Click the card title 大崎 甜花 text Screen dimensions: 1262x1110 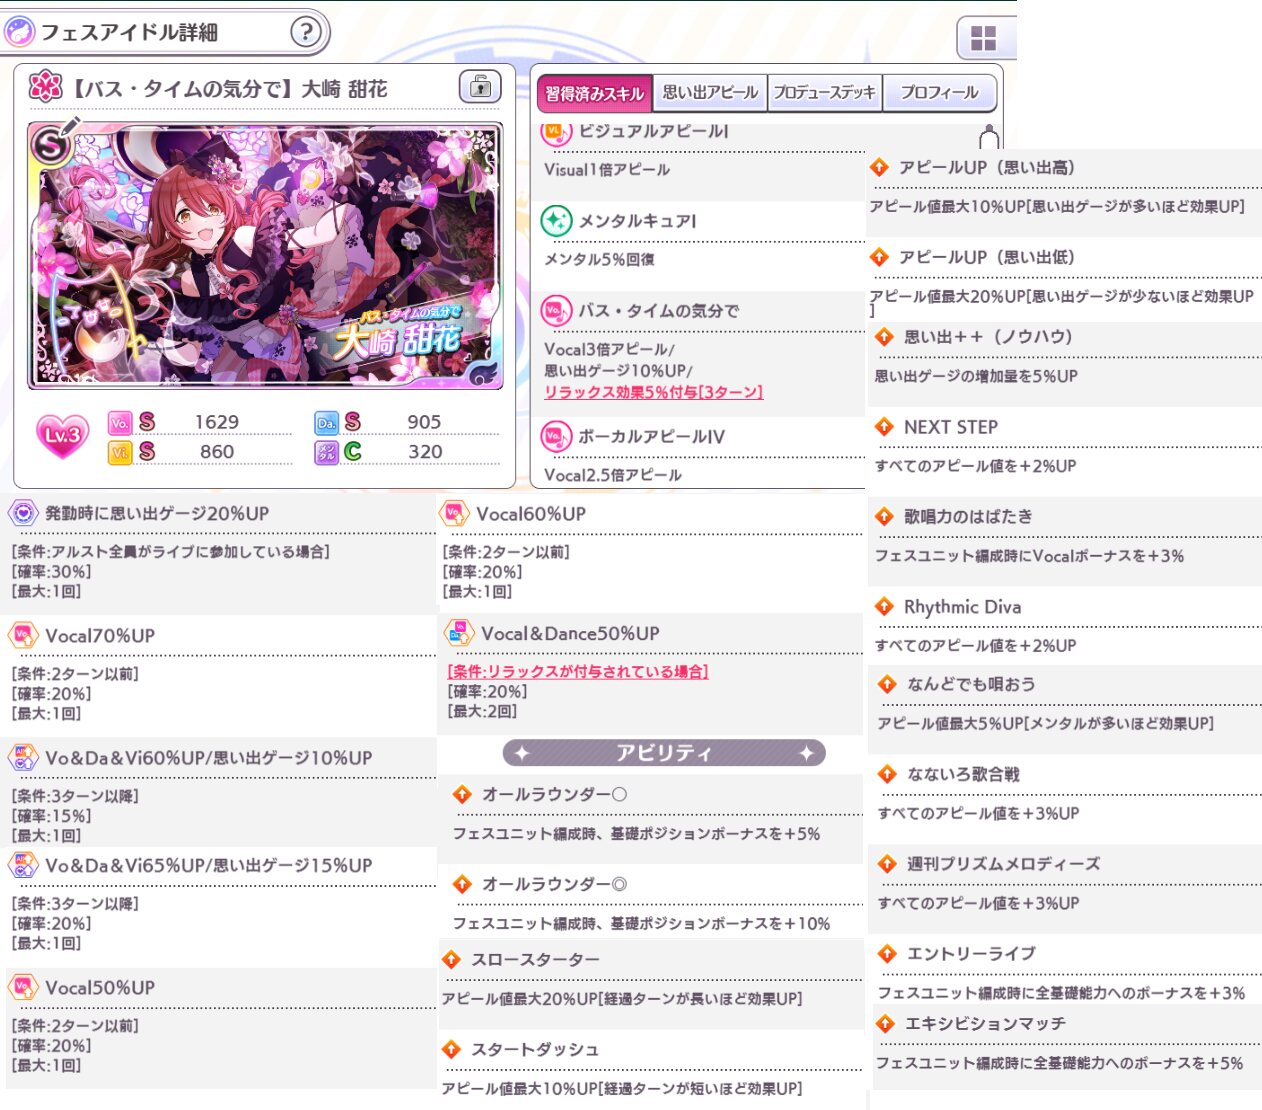(x=344, y=89)
